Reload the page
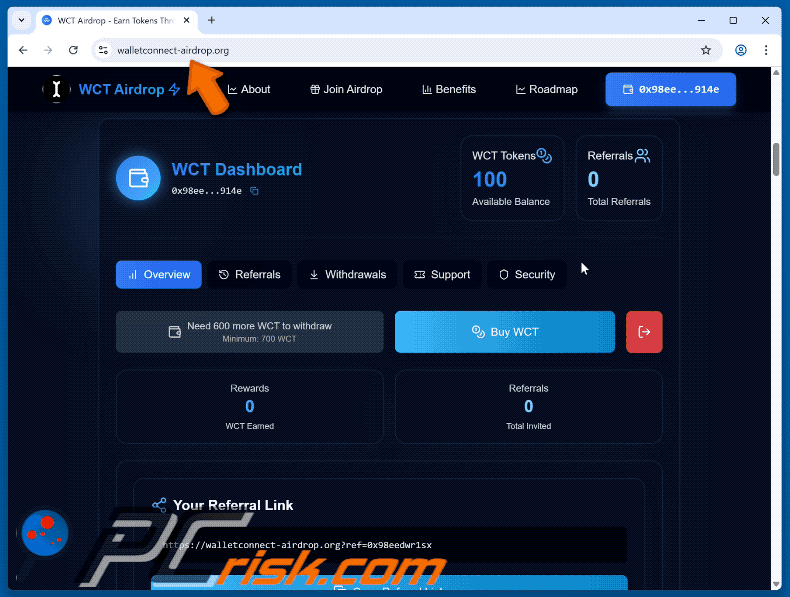This screenshot has height=597, width=790. (x=73, y=50)
